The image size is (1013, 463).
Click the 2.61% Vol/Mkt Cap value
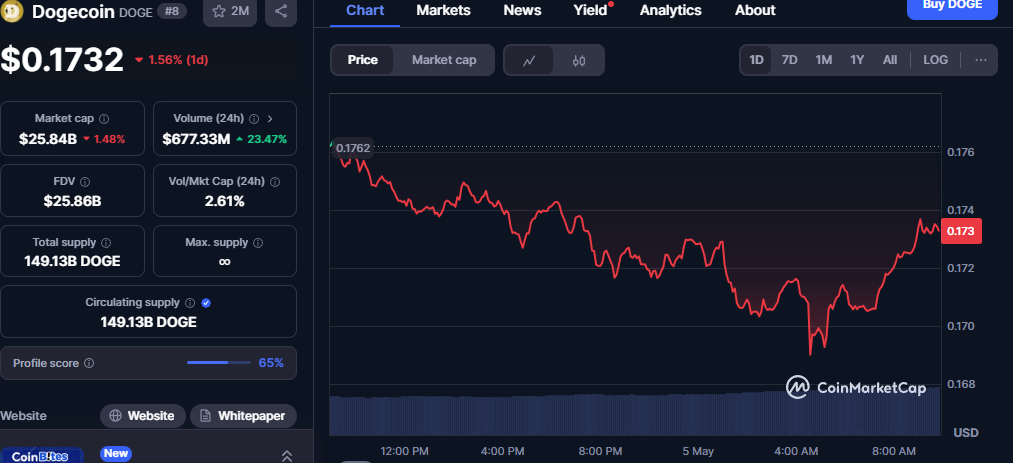(x=225, y=201)
